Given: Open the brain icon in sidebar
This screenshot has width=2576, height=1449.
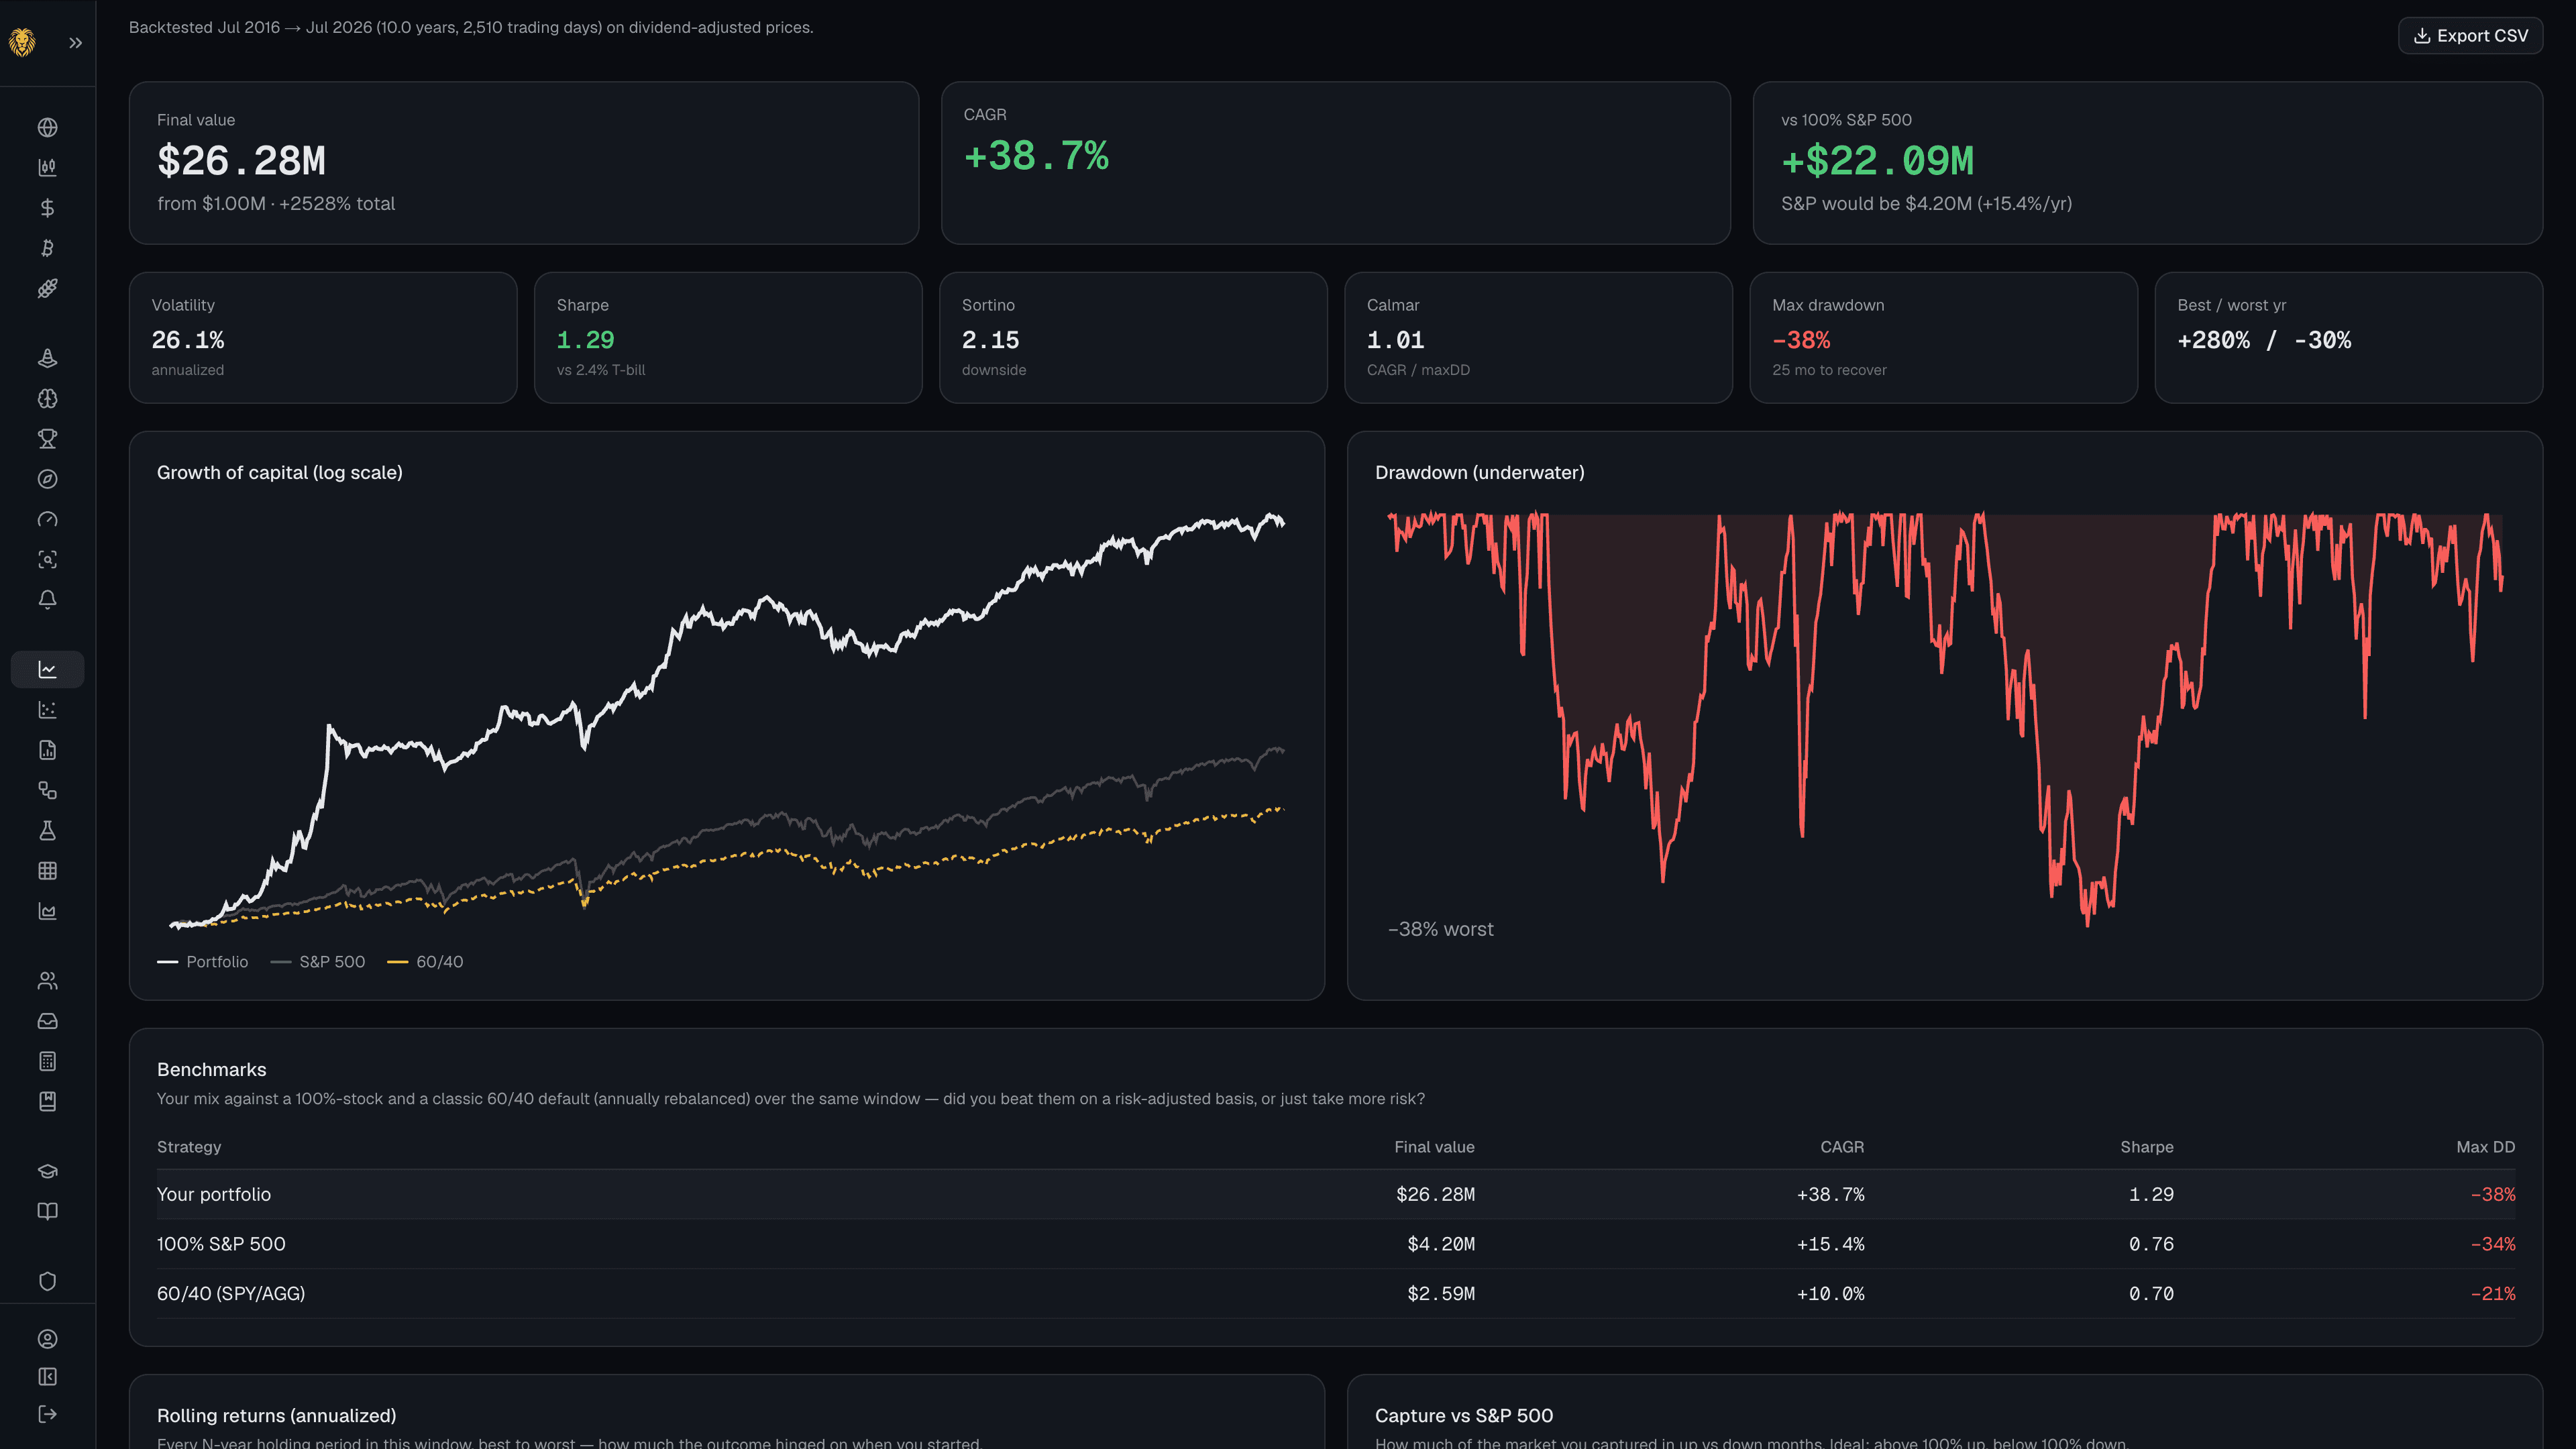Looking at the screenshot, I should [x=47, y=398].
